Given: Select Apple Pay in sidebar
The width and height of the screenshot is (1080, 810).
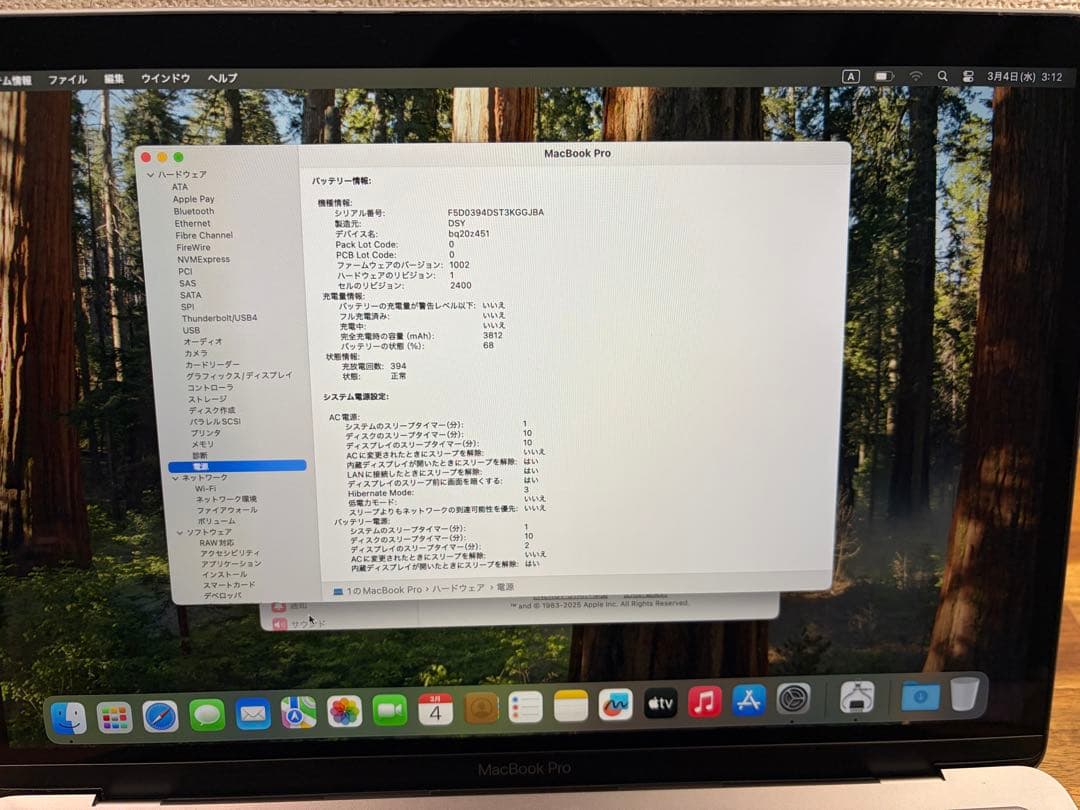Looking at the screenshot, I should pos(194,199).
